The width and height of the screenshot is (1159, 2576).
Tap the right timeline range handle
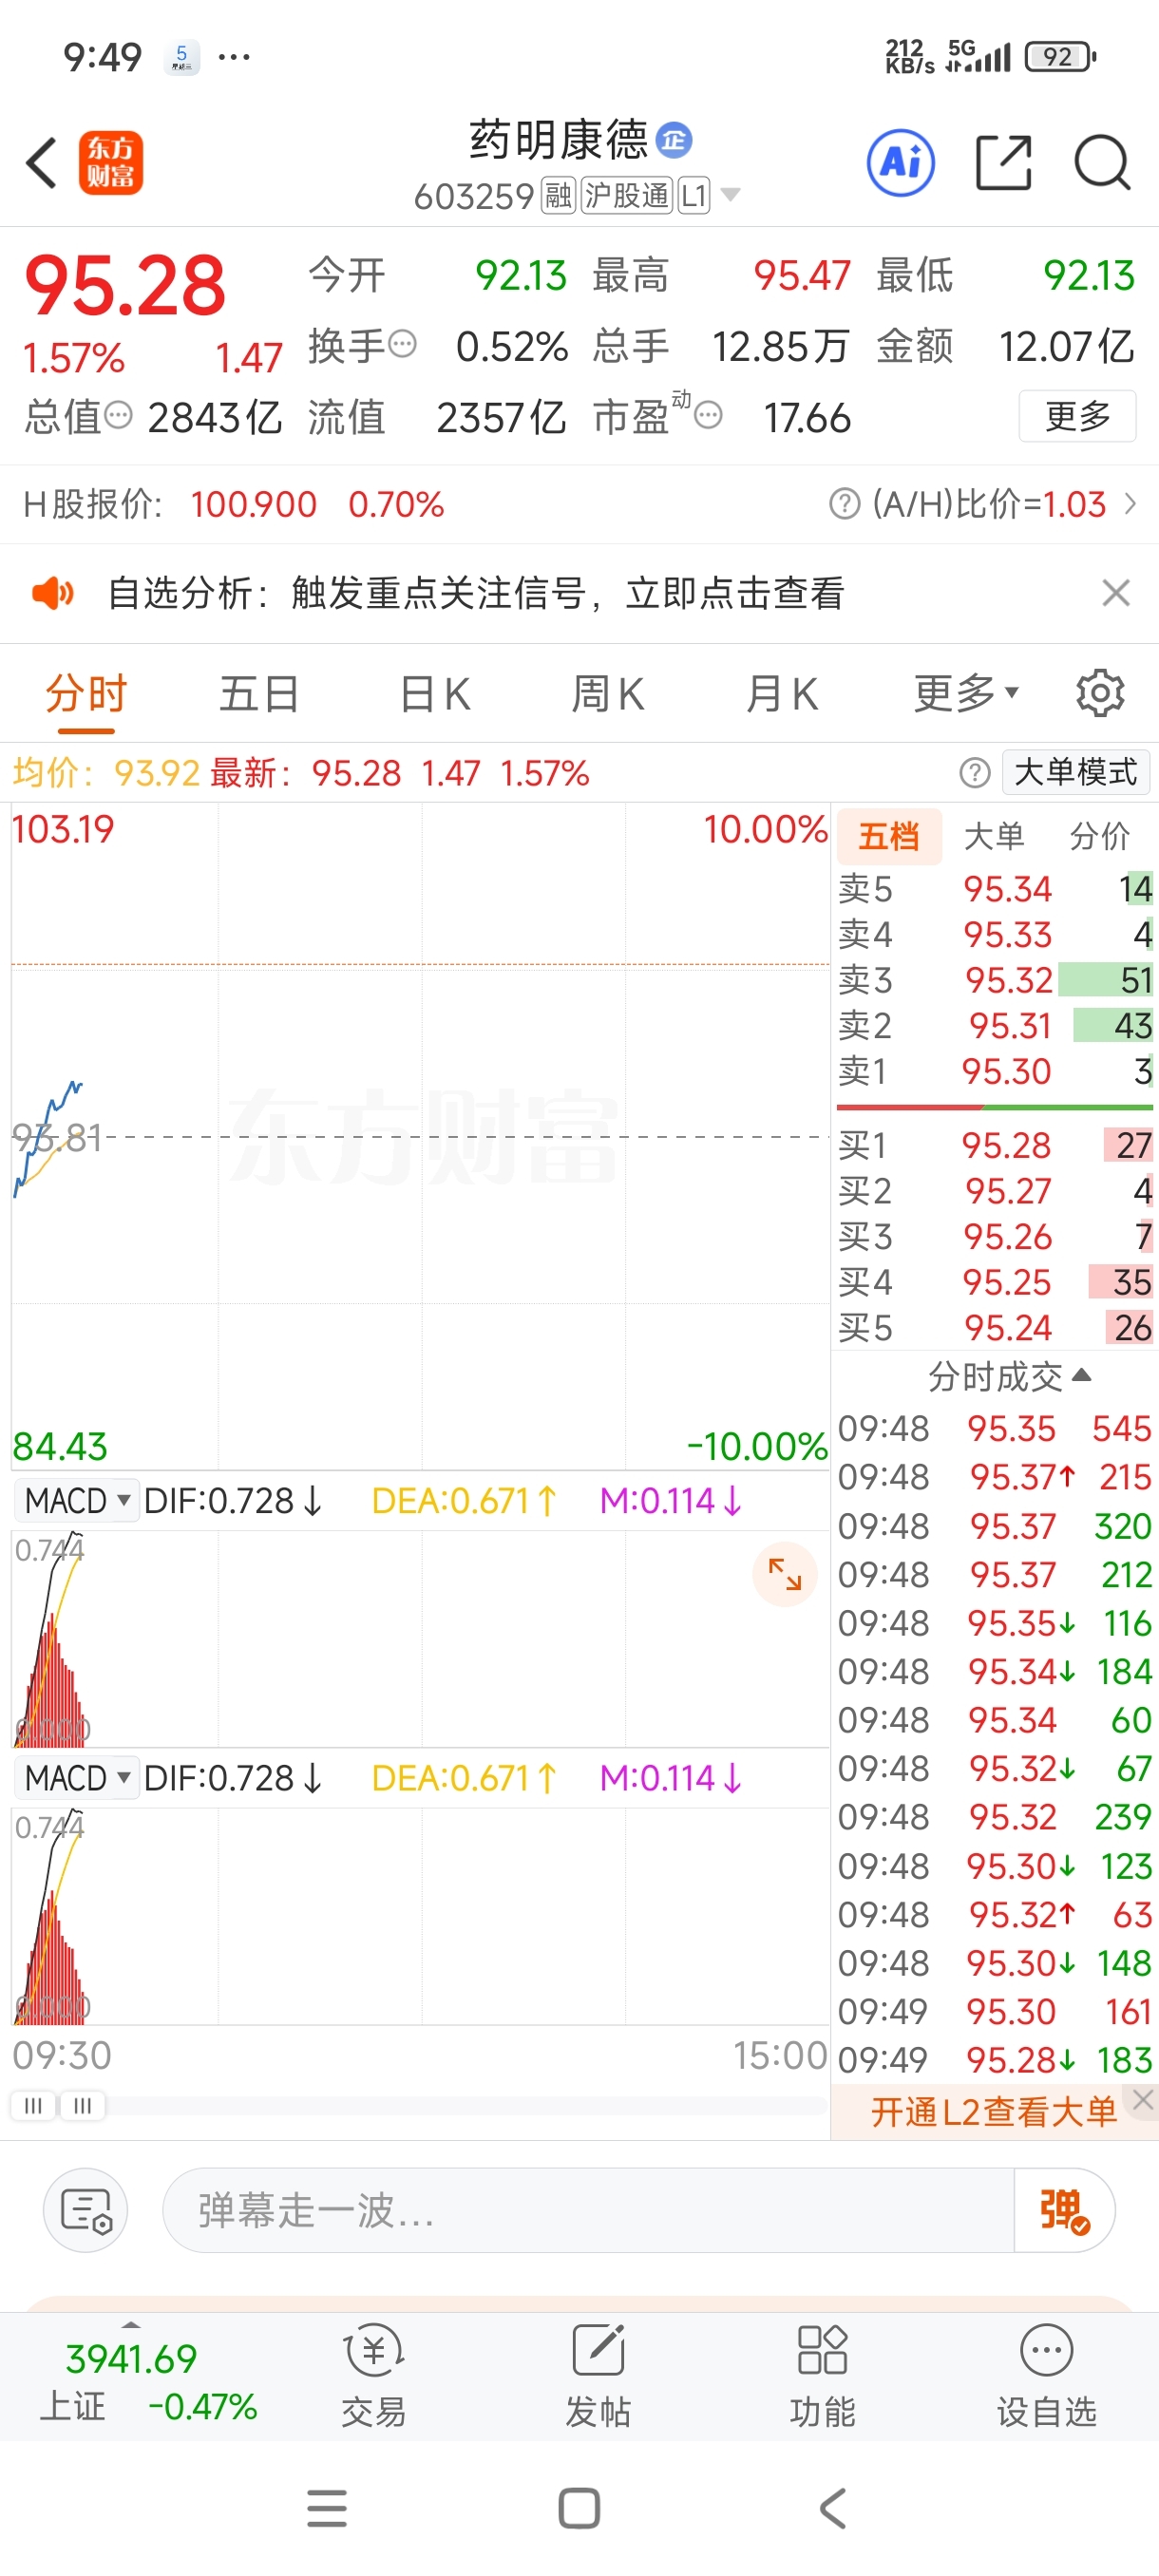[x=83, y=2105]
